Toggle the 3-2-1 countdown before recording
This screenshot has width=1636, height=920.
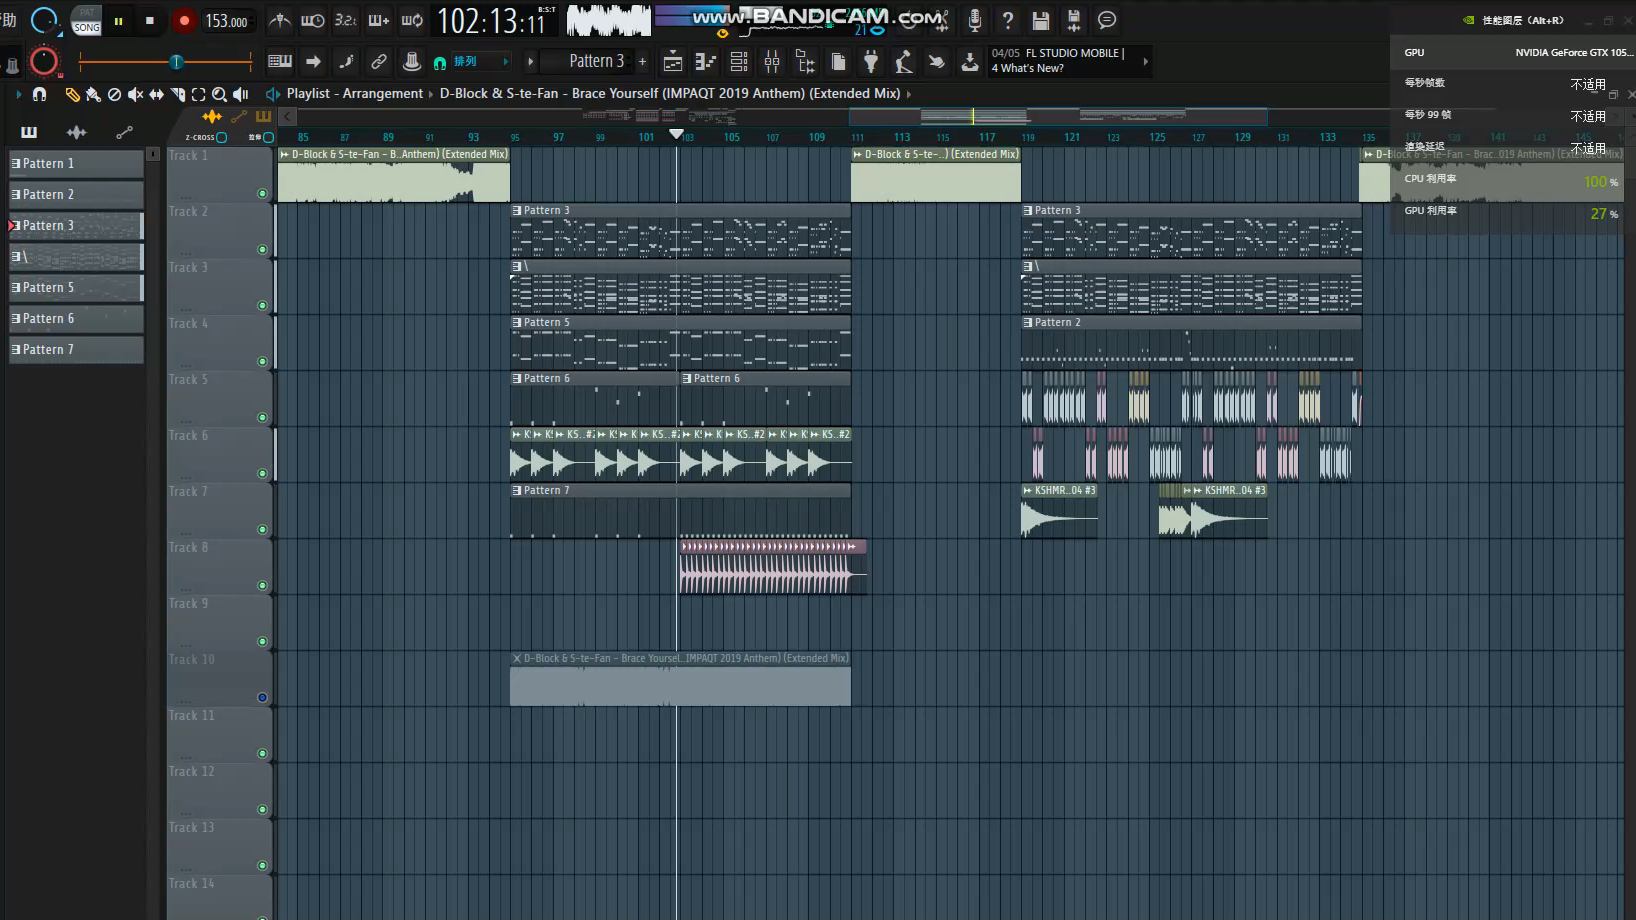pyautogui.click(x=346, y=20)
